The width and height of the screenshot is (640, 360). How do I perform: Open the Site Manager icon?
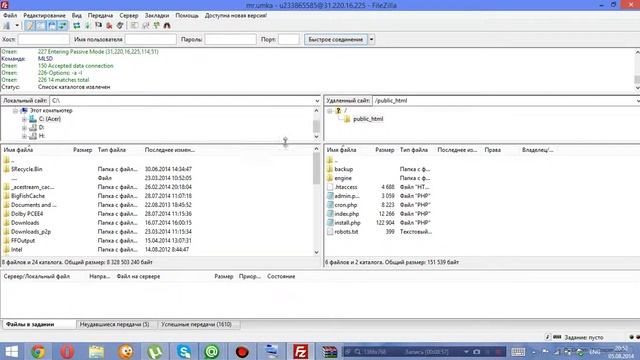(x=7, y=26)
